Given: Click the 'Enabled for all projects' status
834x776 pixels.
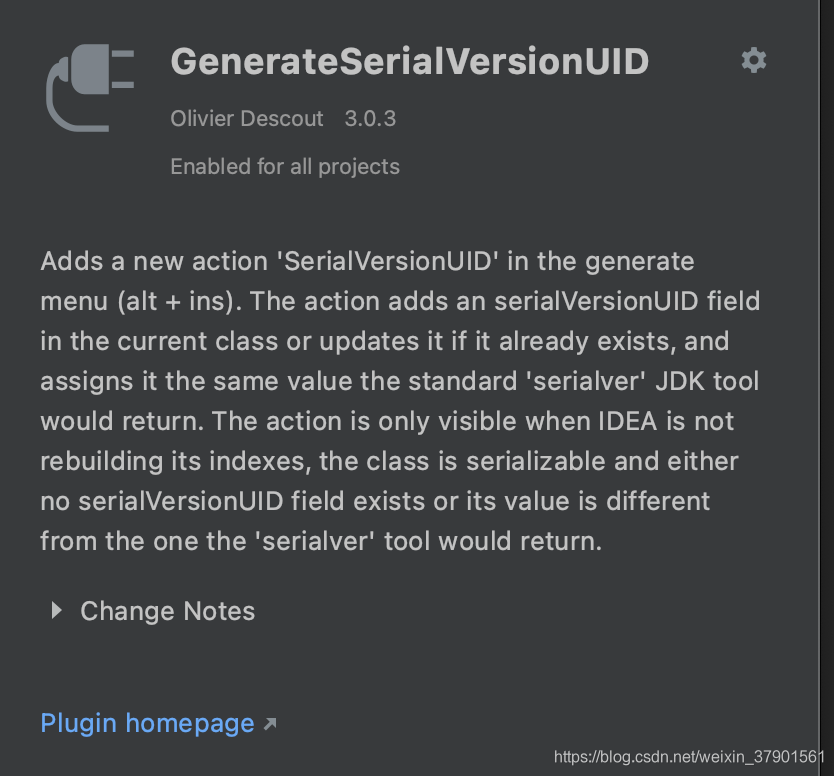Looking at the screenshot, I should pyautogui.click(x=285, y=166).
